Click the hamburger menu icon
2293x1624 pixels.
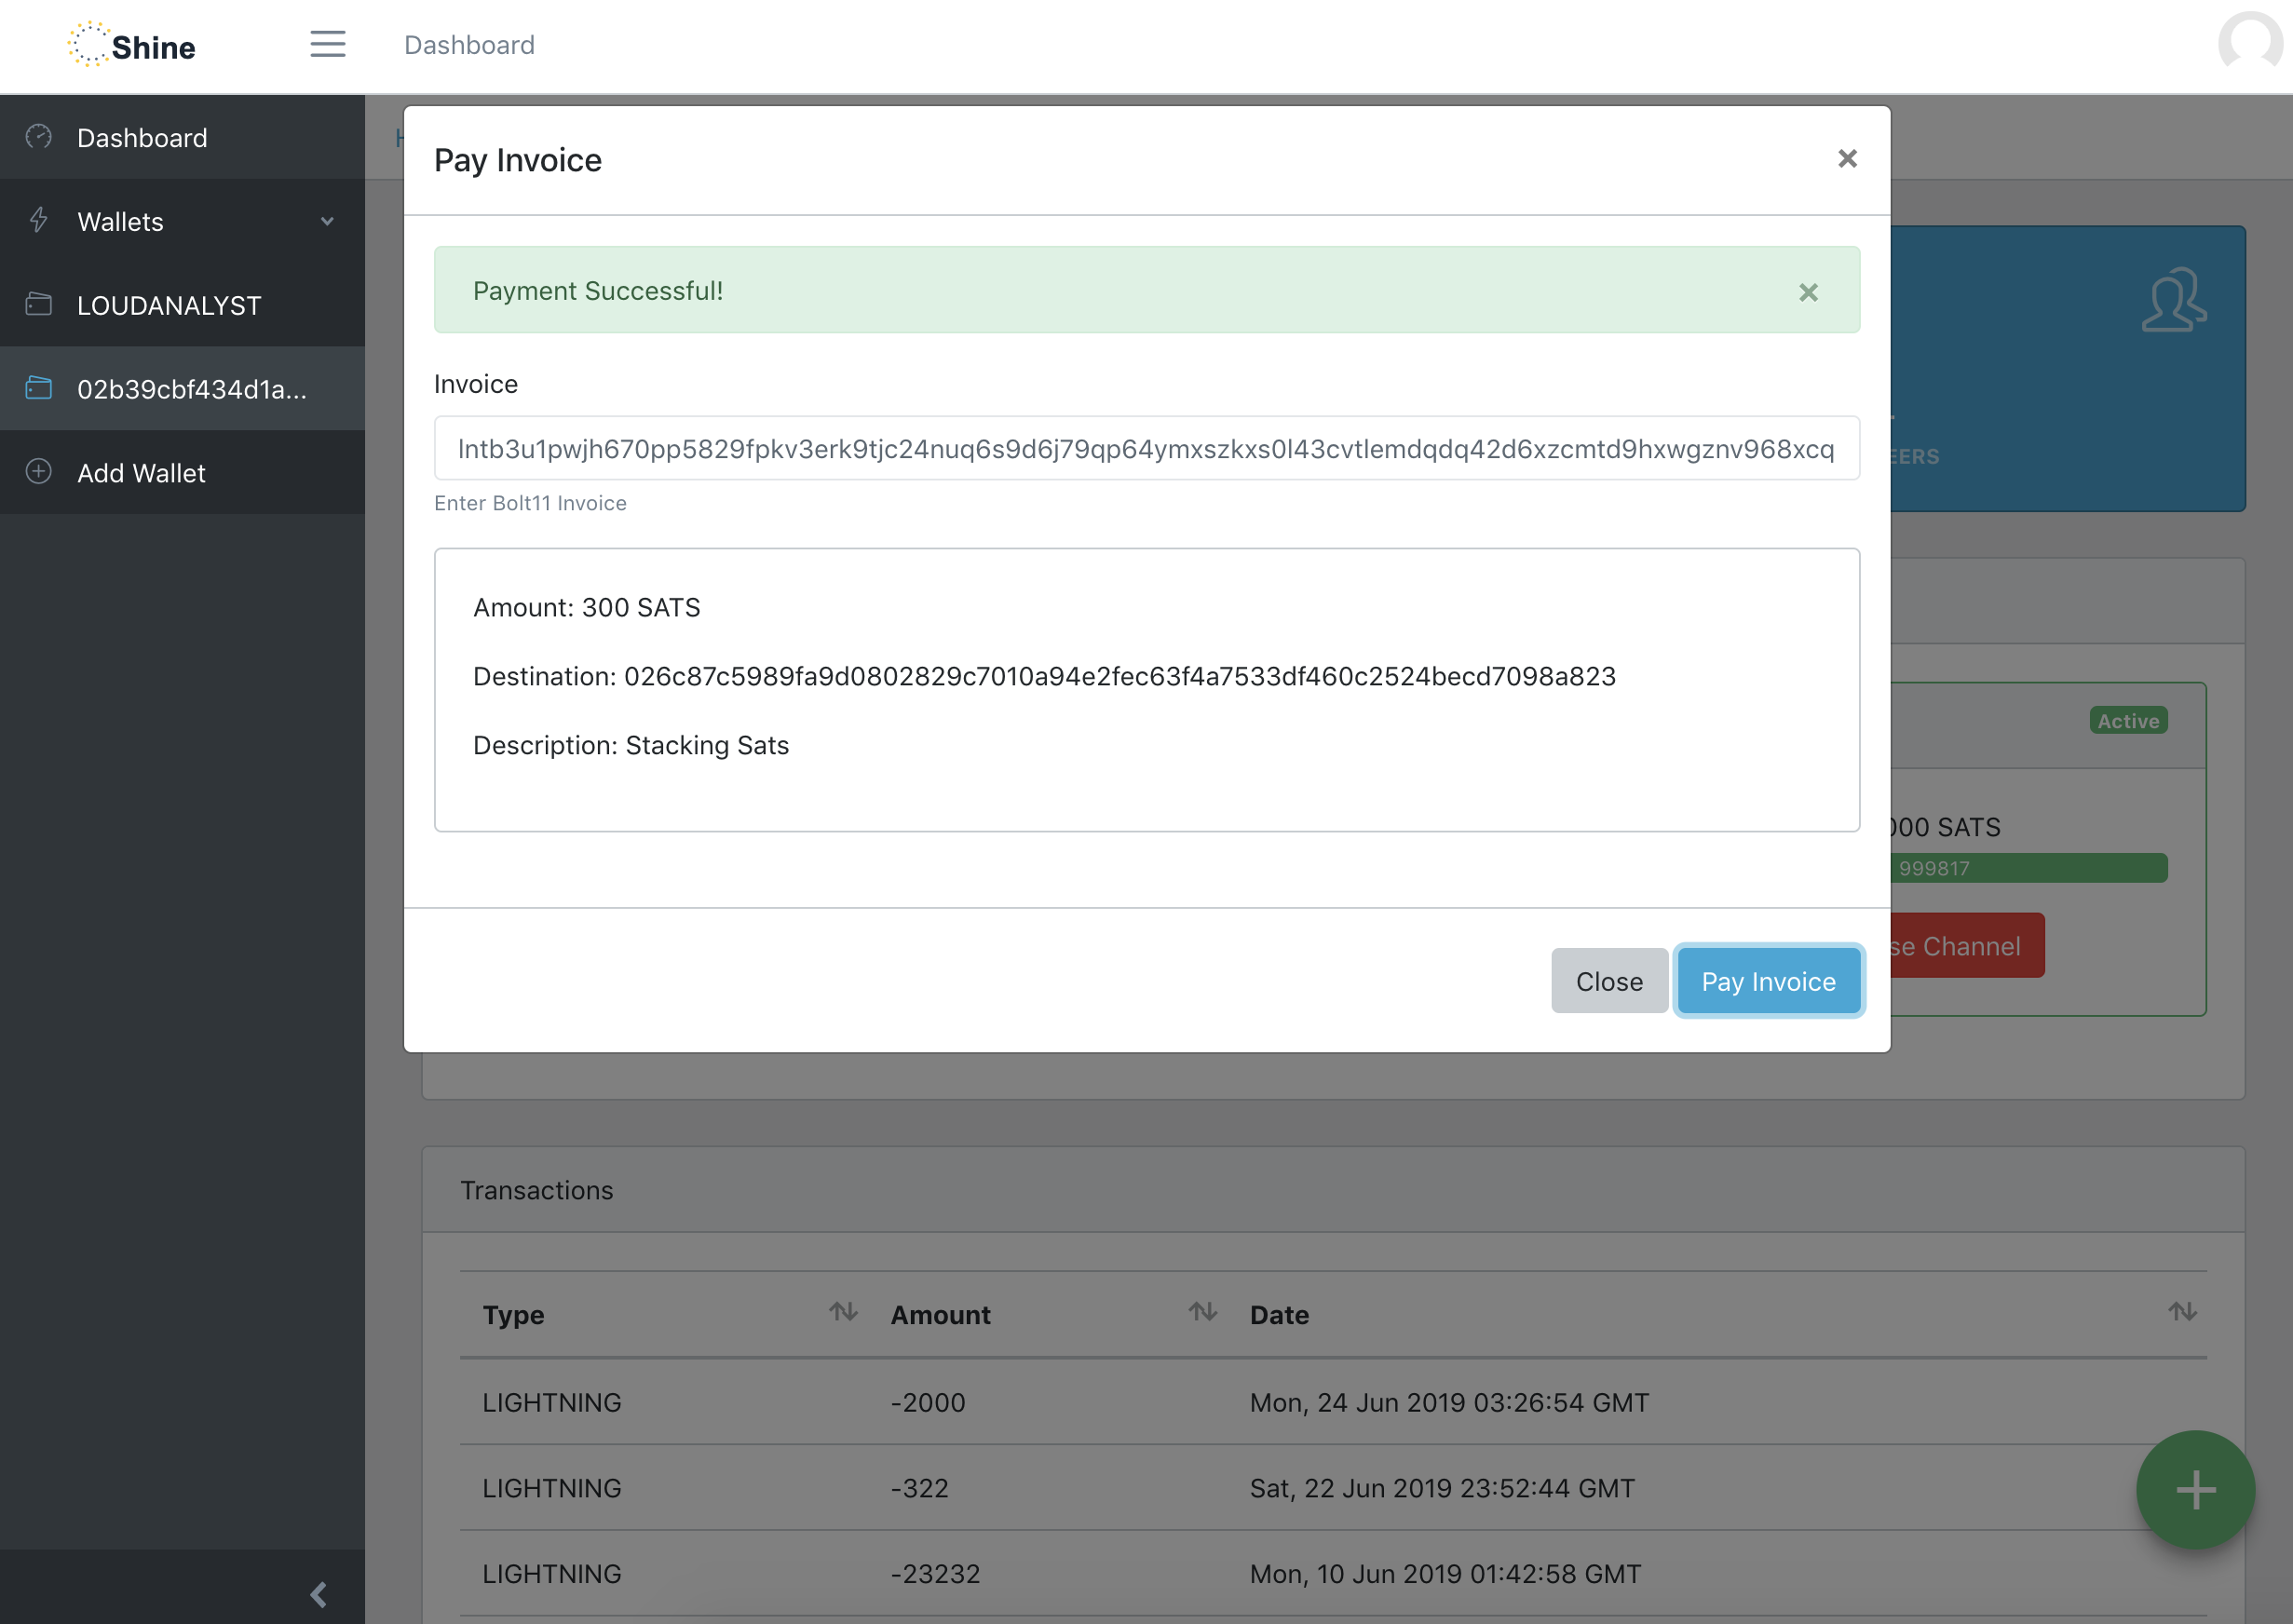click(327, 44)
